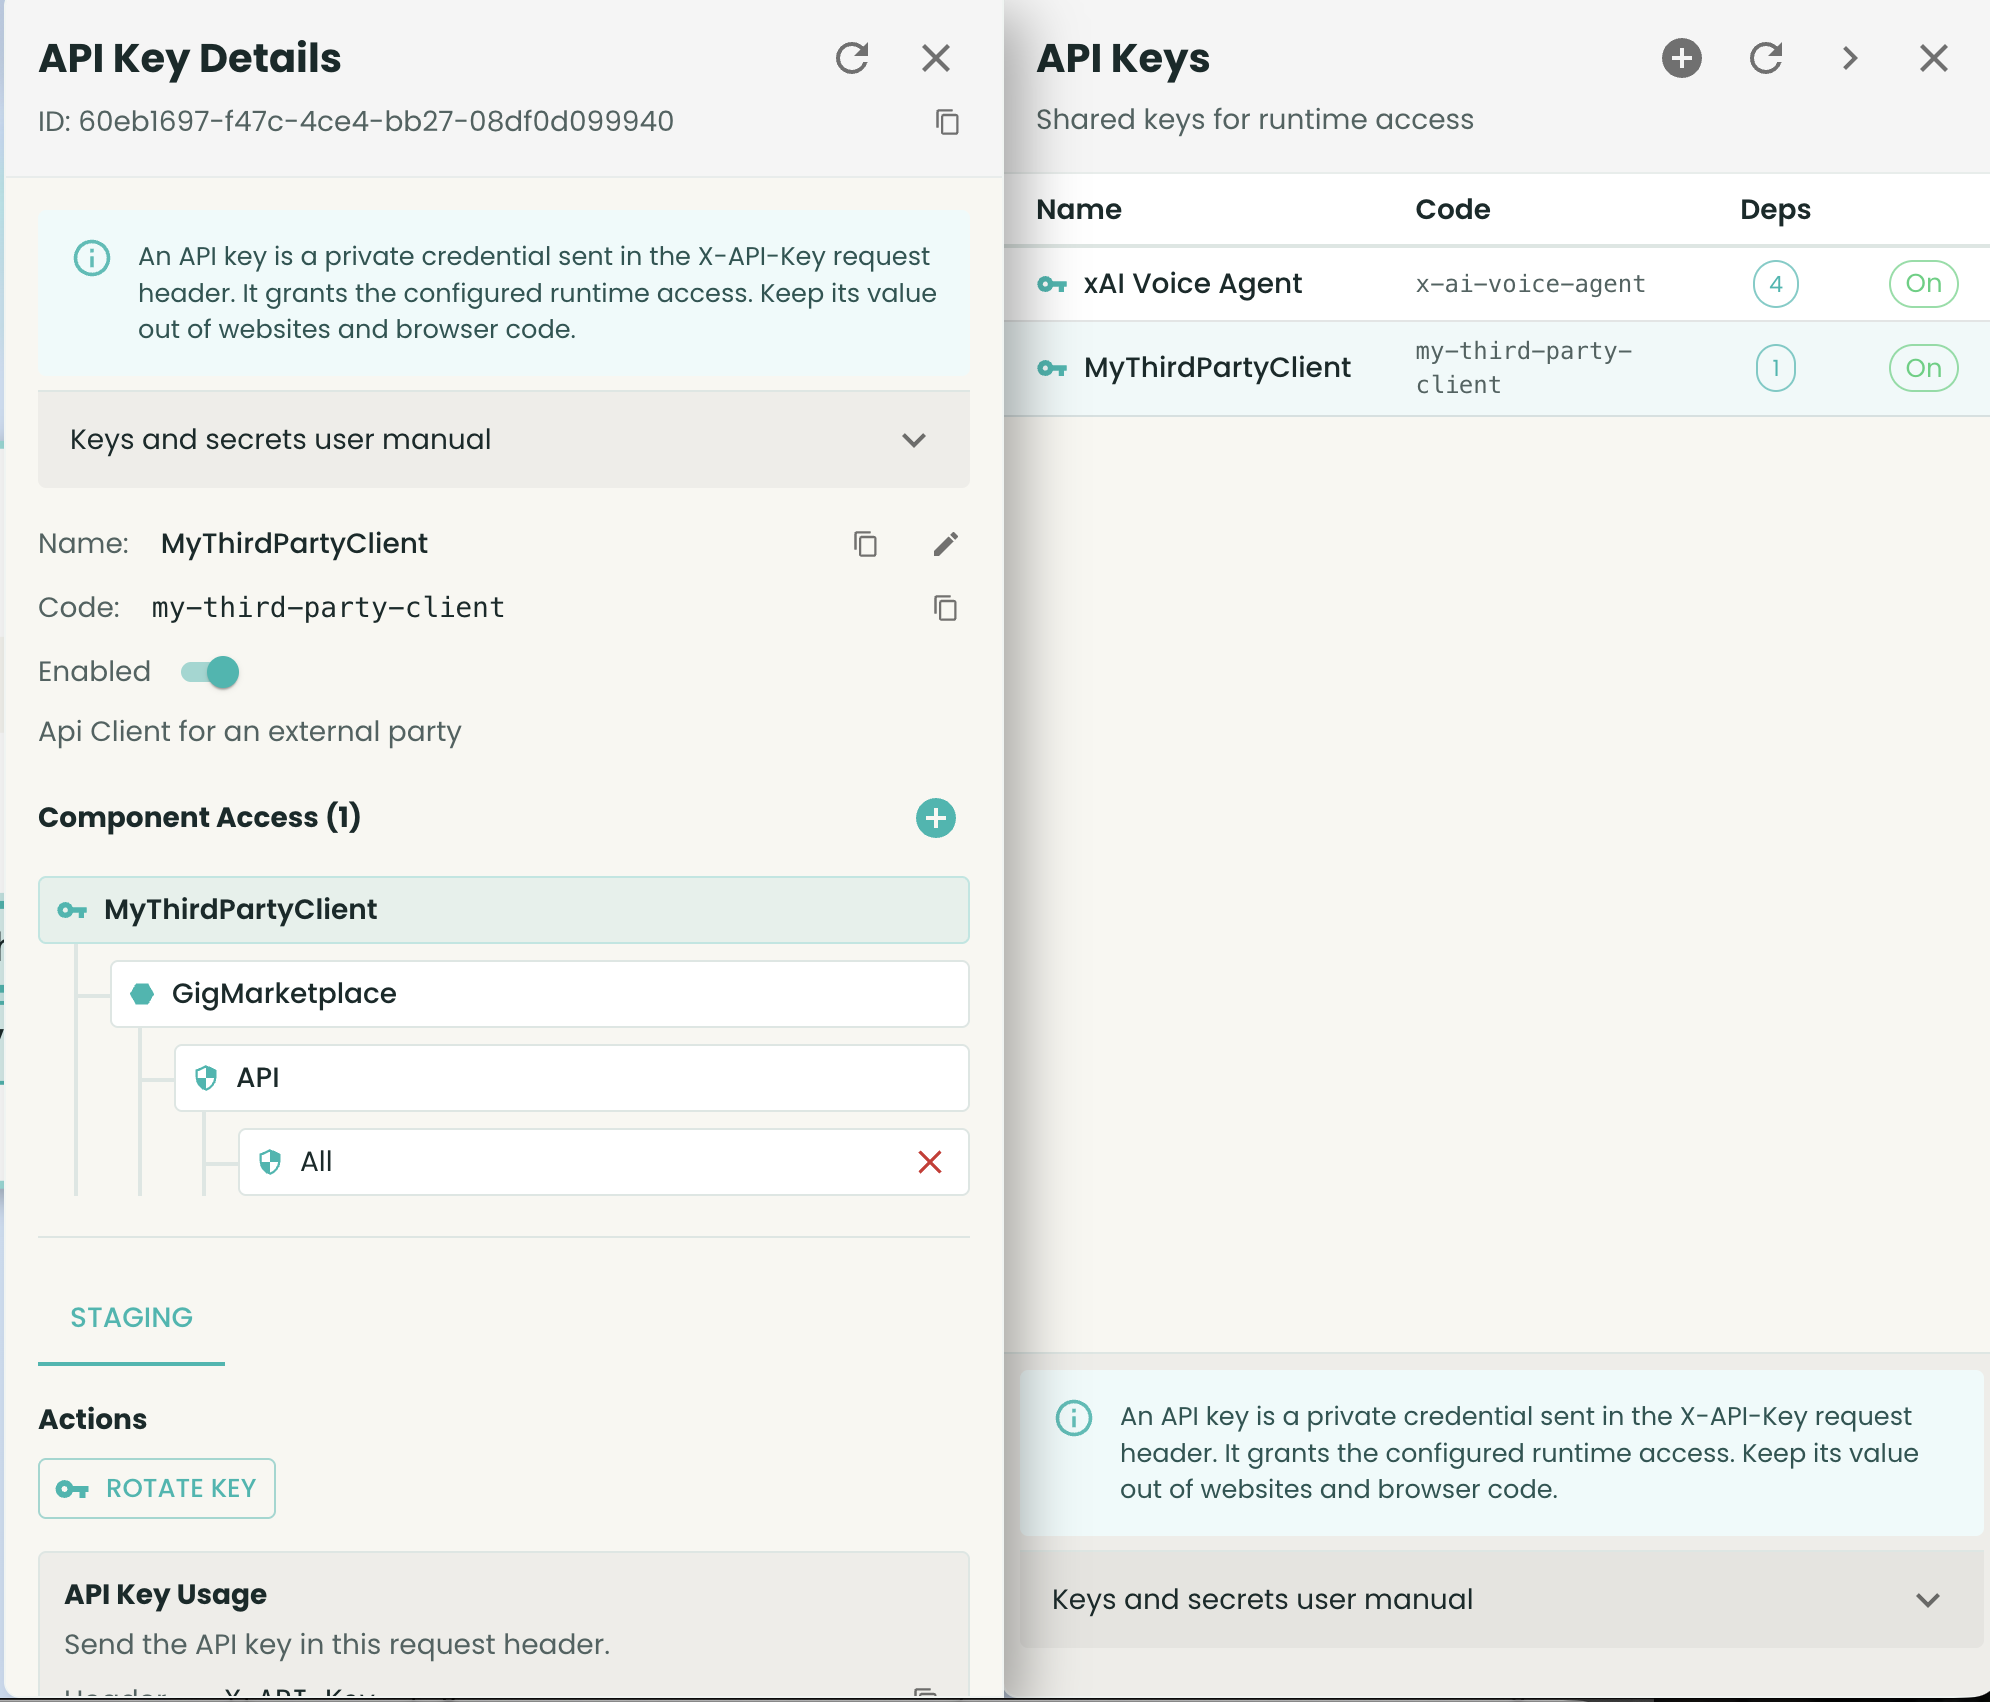
Task: Select the API tree node
Action: coord(572,1078)
